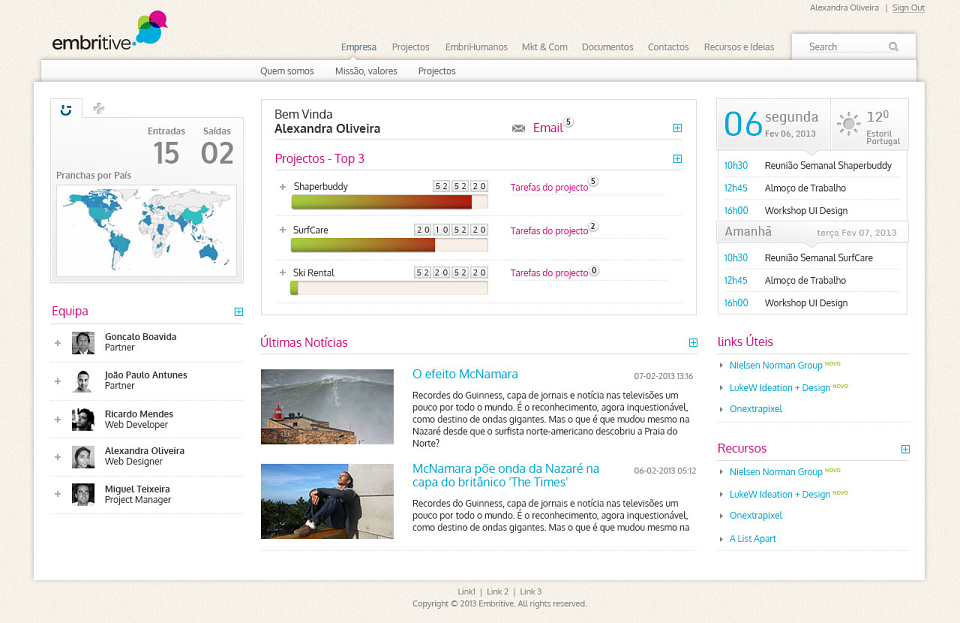
Task: Open the EmbriHumanos menu
Action: click(476, 47)
